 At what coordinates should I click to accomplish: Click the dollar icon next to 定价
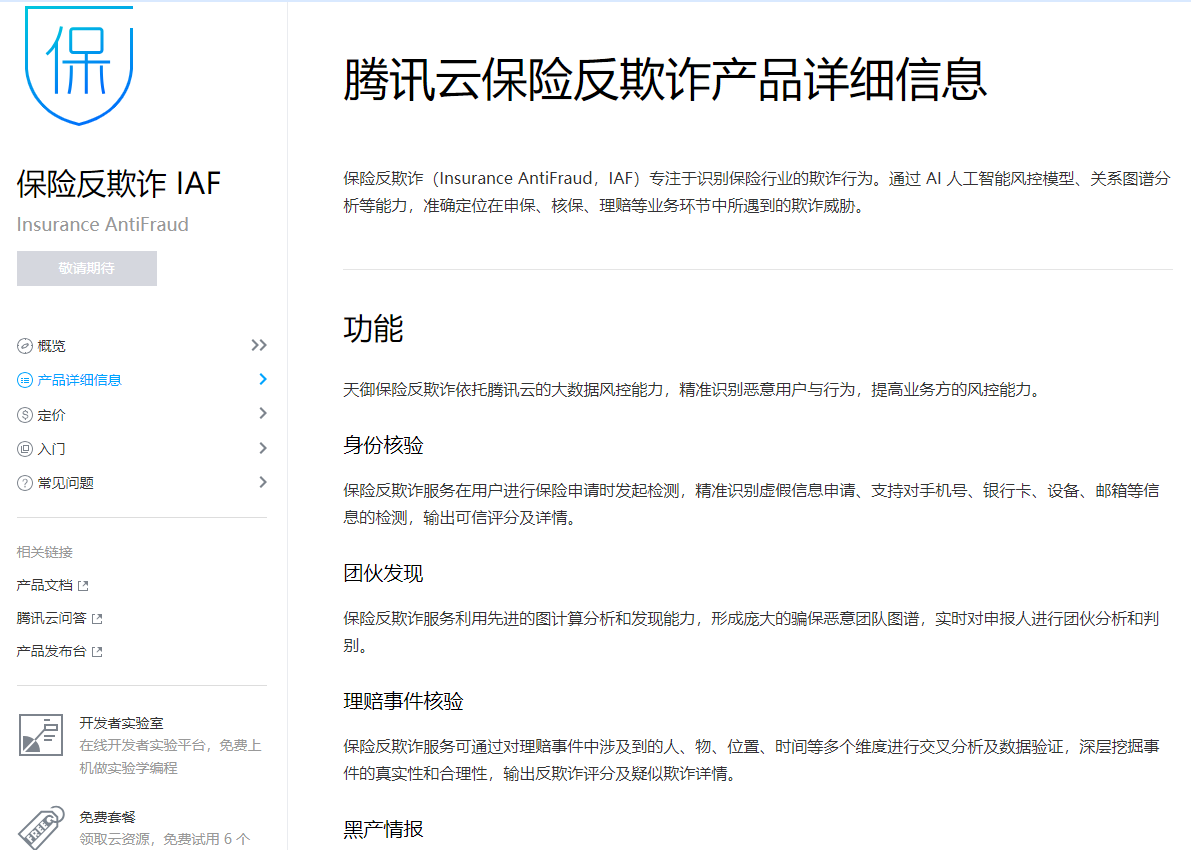coord(24,413)
